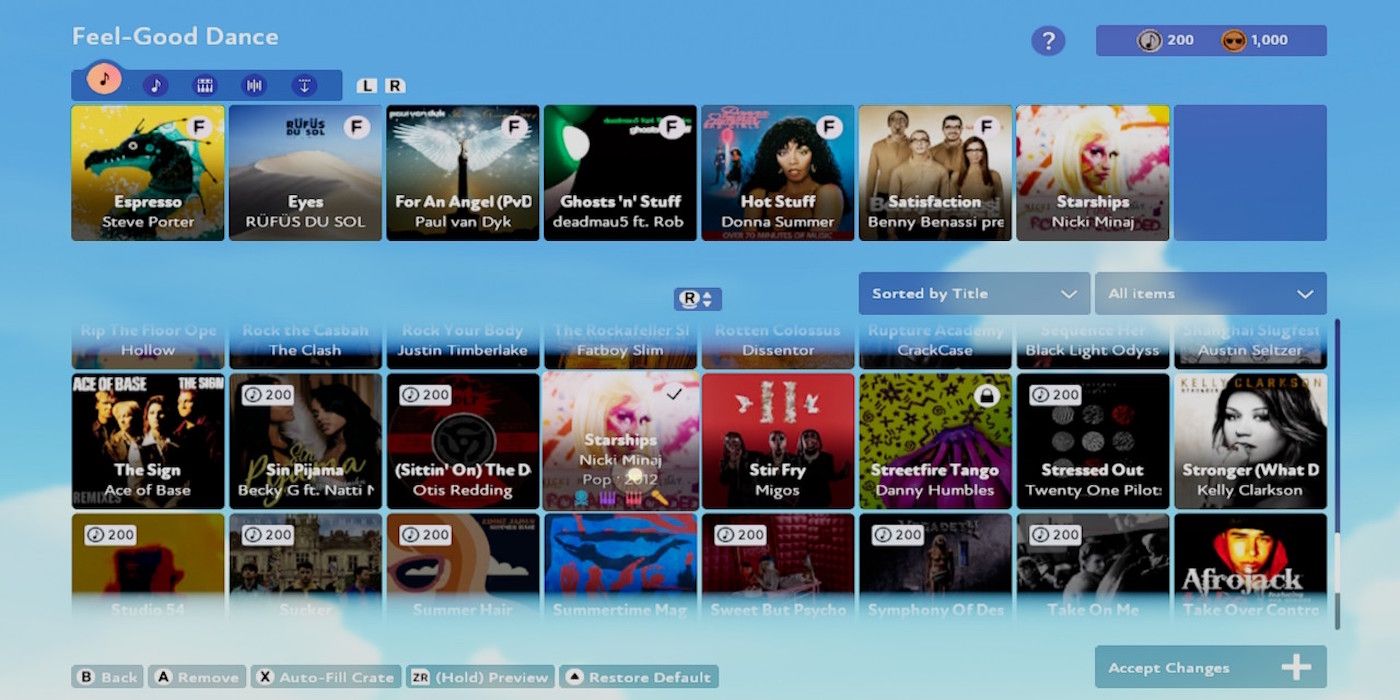Click the "Fatboy Slim" artist text
The width and height of the screenshot is (1400, 700).
[x=620, y=350]
